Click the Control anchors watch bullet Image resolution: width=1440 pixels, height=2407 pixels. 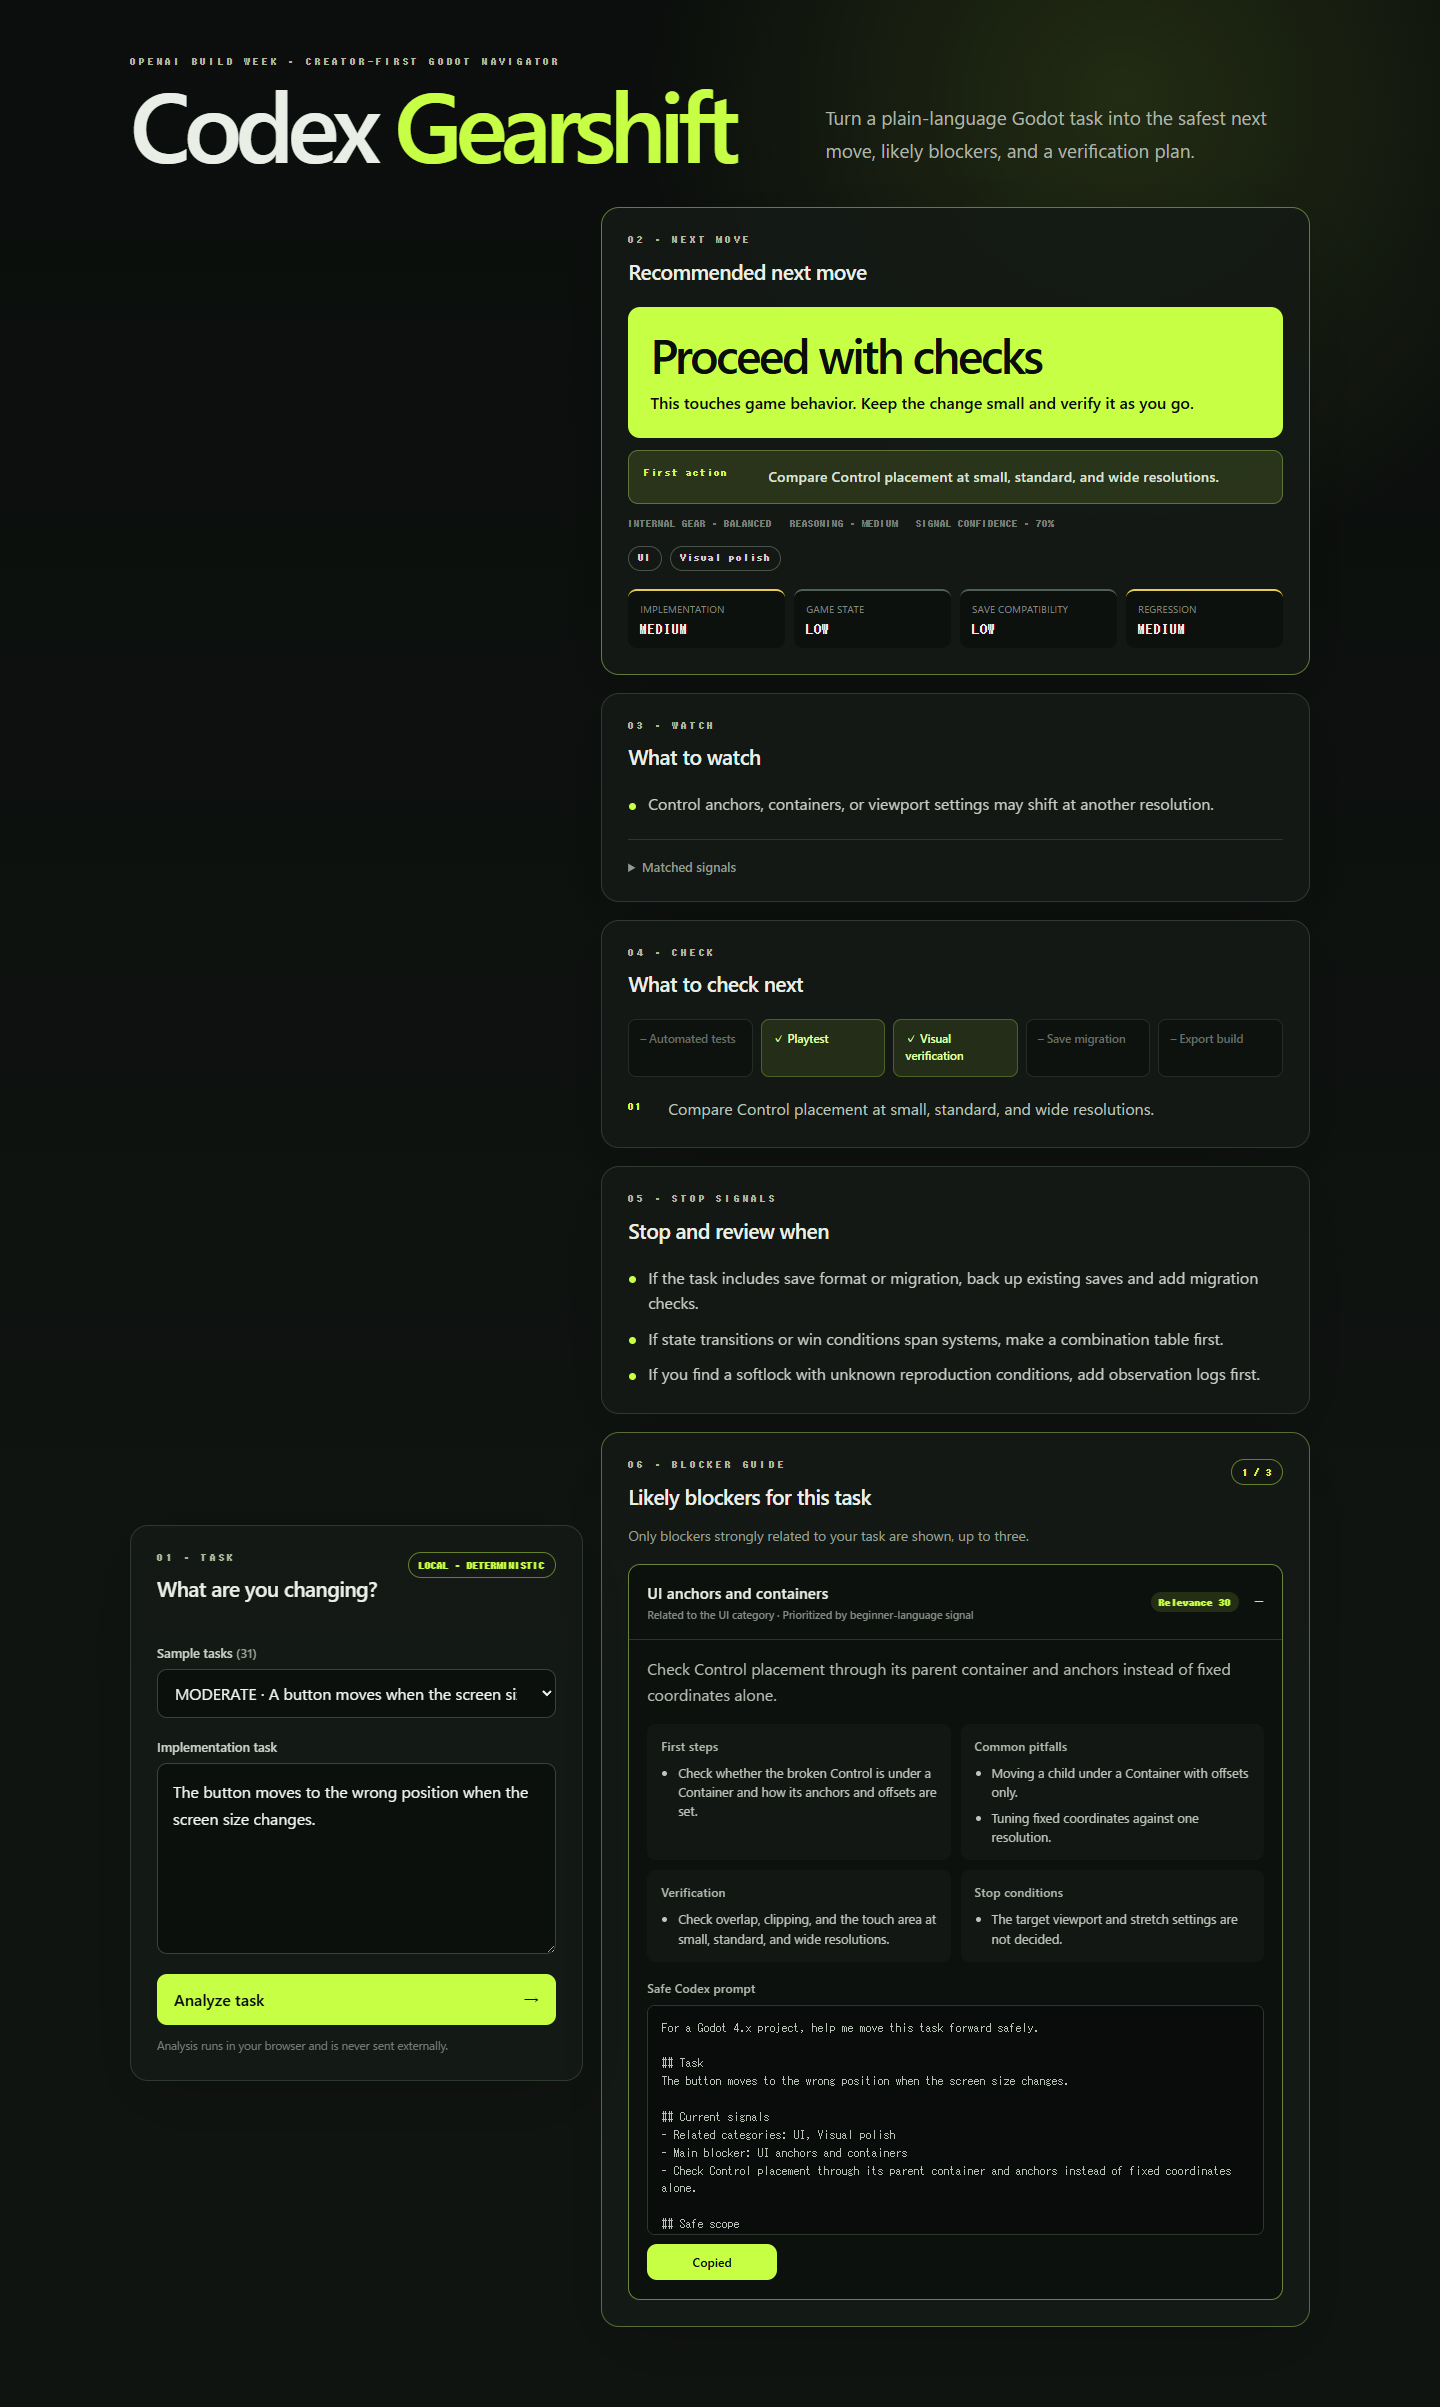(x=931, y=805)
